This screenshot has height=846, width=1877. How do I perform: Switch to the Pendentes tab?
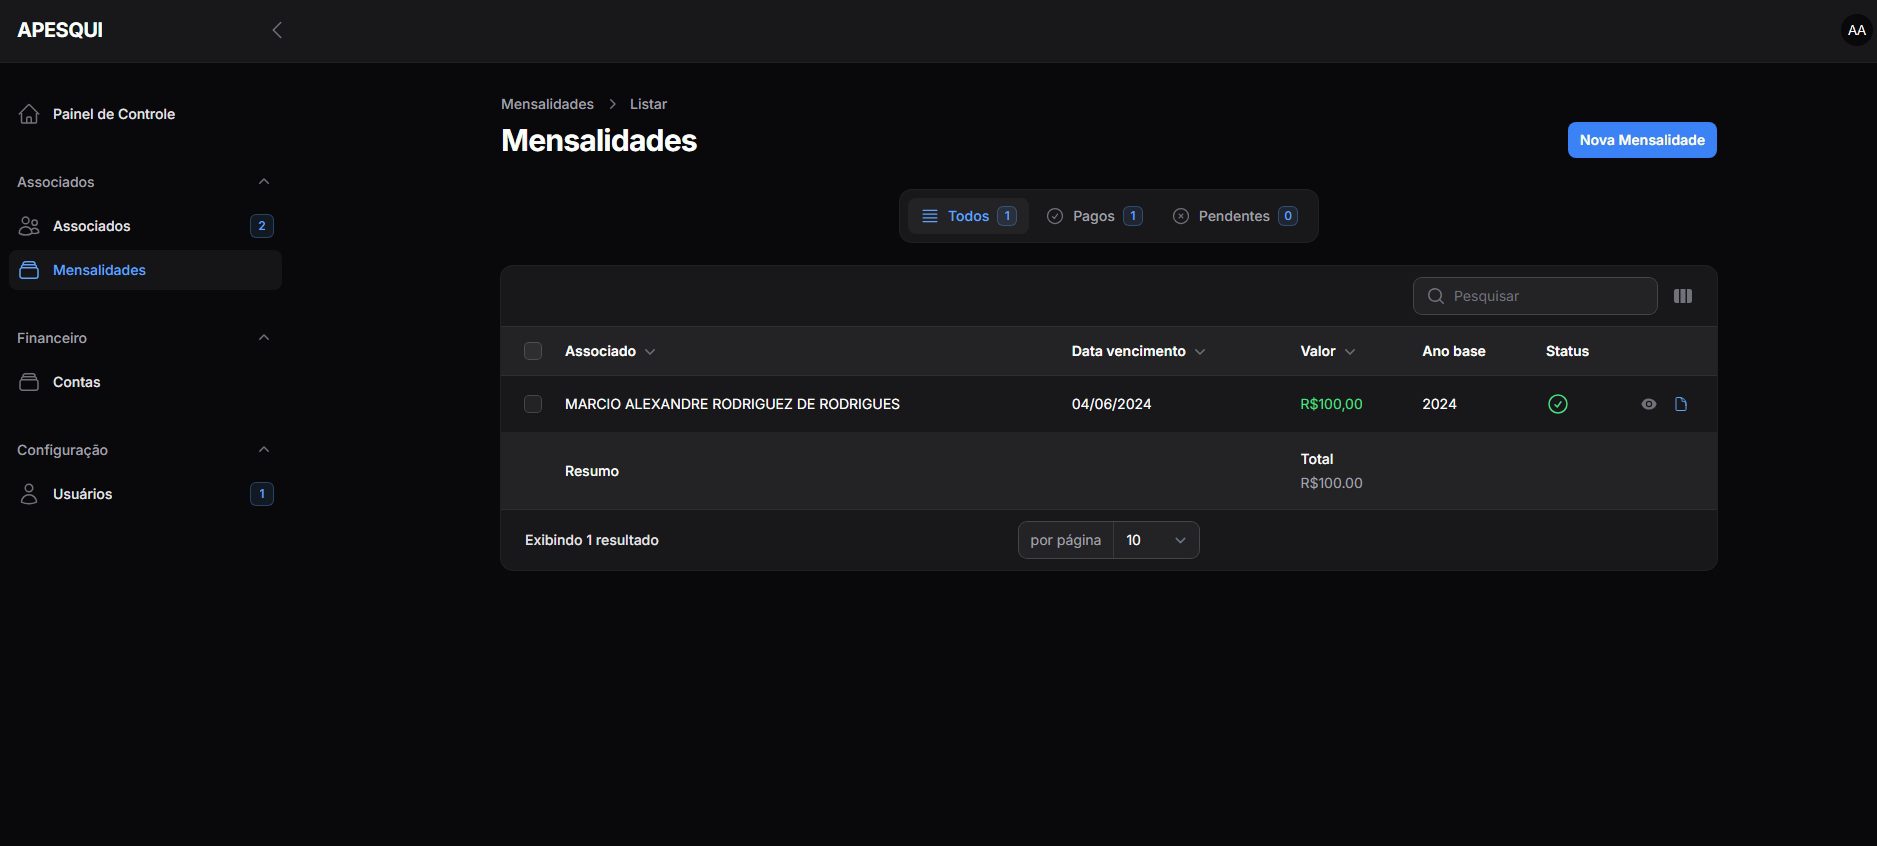[x=1234, y=216]
